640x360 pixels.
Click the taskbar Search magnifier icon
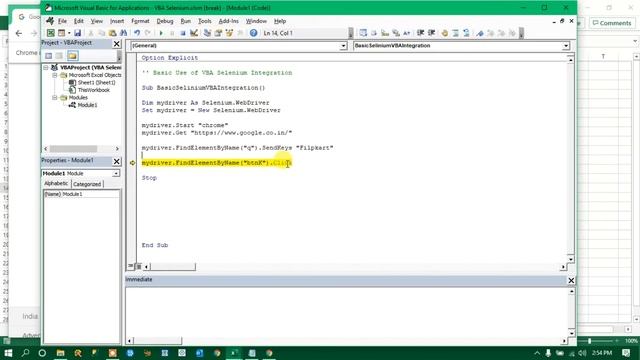pyautogui.click(x=25, y=353)
